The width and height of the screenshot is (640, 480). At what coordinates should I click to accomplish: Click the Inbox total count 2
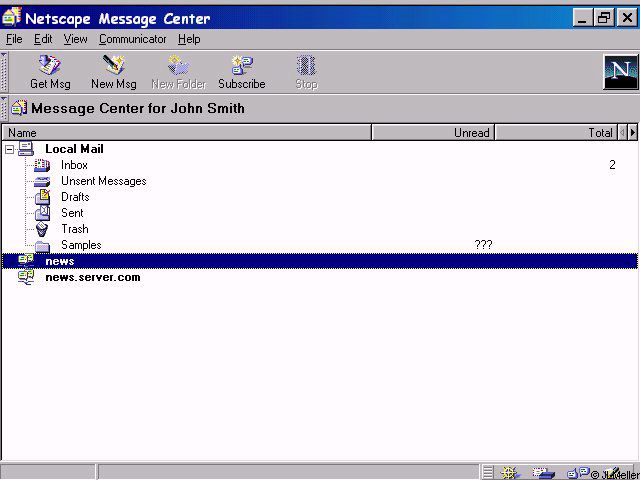(612, 165)
